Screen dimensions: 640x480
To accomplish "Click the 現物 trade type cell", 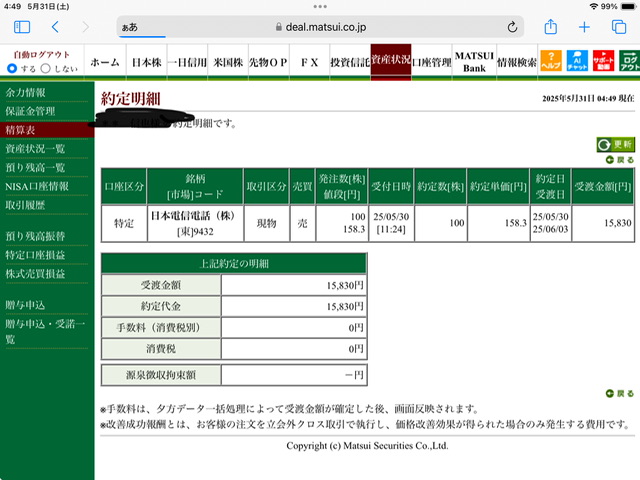I will pyautogui.click(x=267, y=223).
